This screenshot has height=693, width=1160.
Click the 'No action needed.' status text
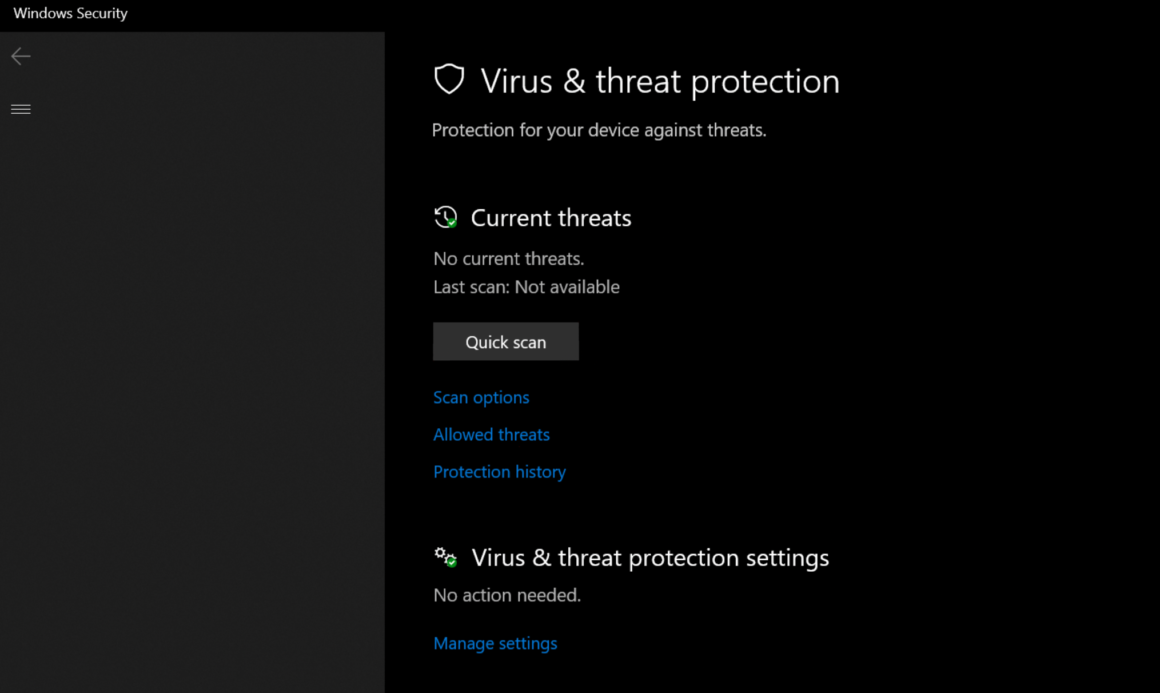coord(507,595)
